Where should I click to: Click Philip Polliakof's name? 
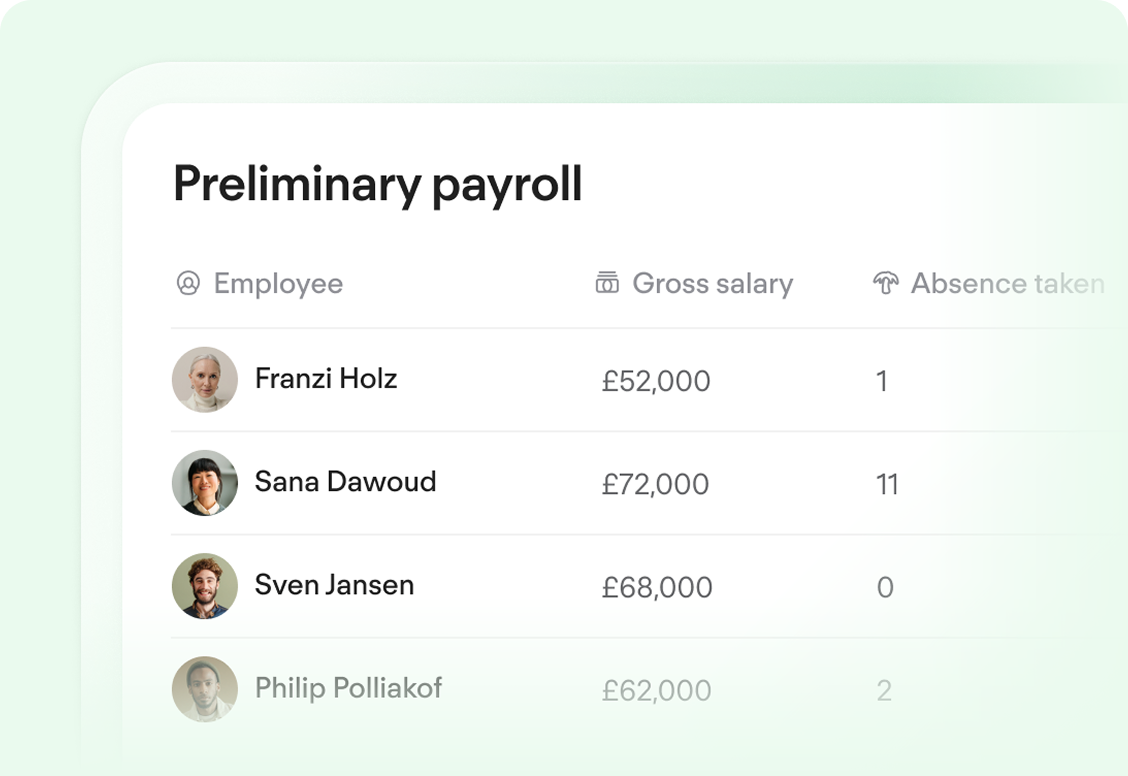coord(349,689)
